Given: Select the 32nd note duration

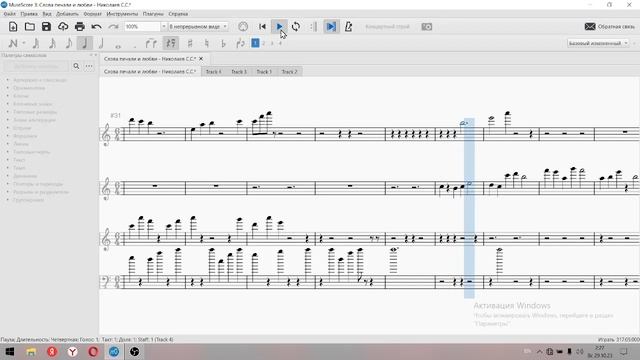Looking at the screenshot, I should tap(52, 43).
